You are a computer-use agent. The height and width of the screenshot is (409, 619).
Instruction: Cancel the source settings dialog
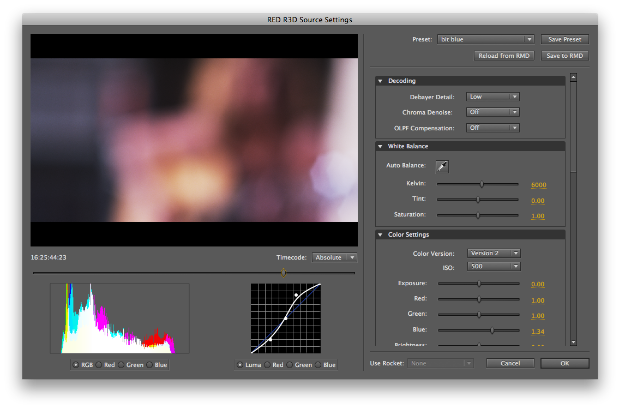coord(510,363)
